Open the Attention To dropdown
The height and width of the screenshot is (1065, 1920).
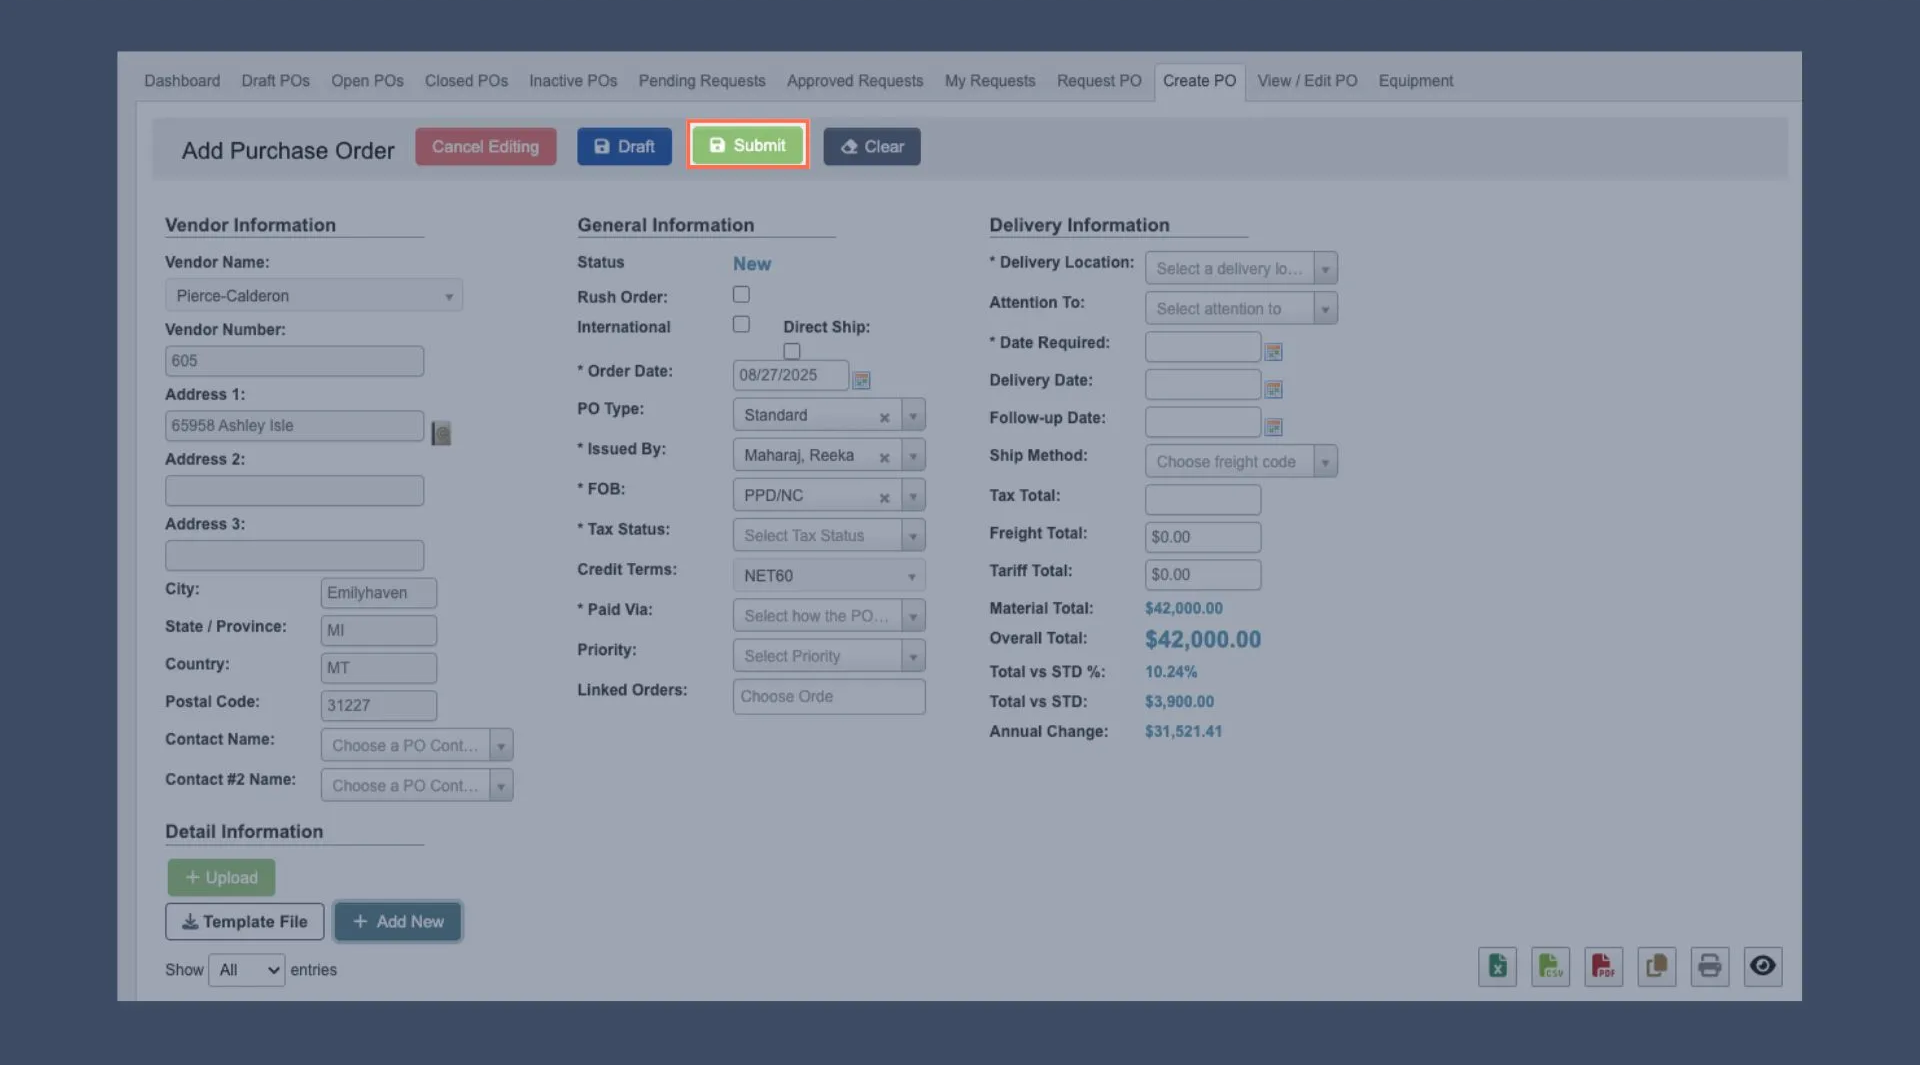click(x=1241, y=308)
